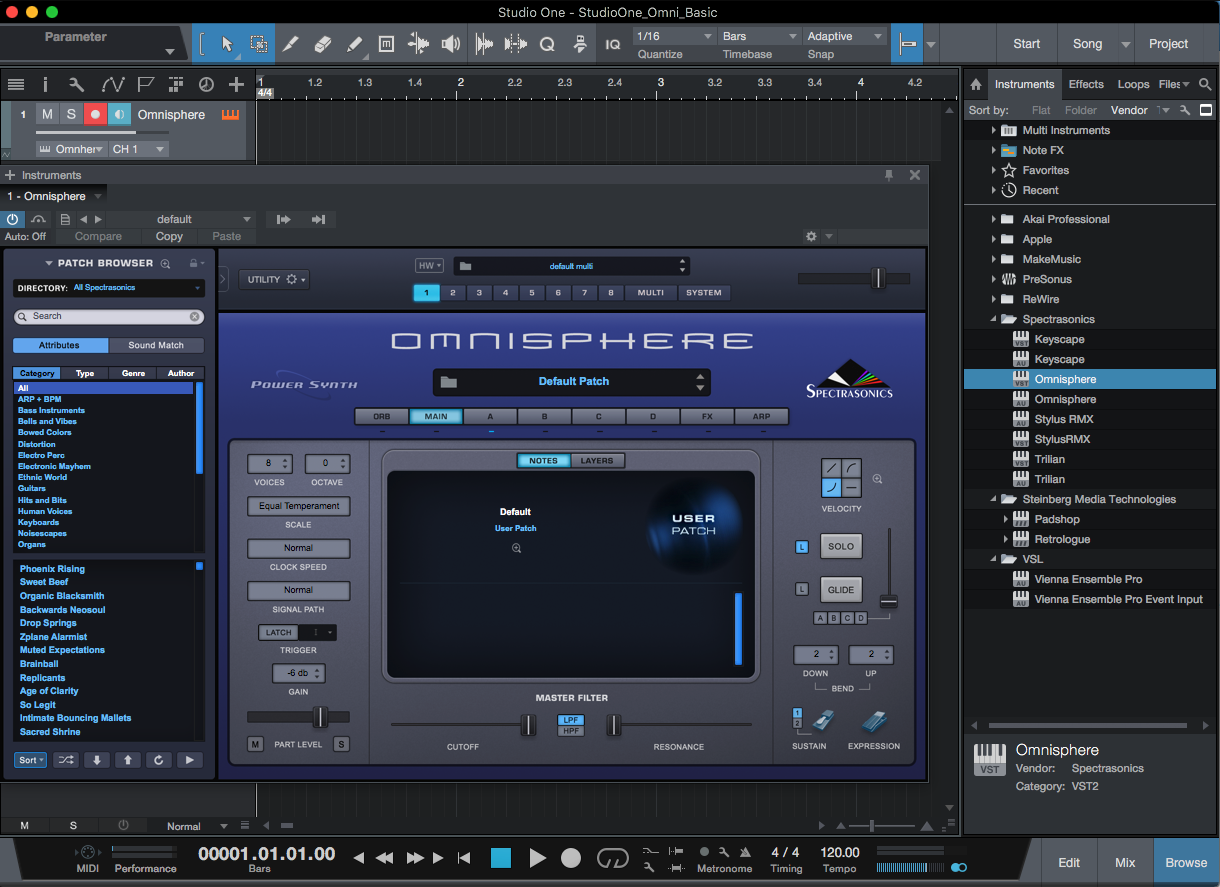Mute the Omnisphere track
Image resolution: width=1220 pixels, height=887 pixels.
point(47,115)
